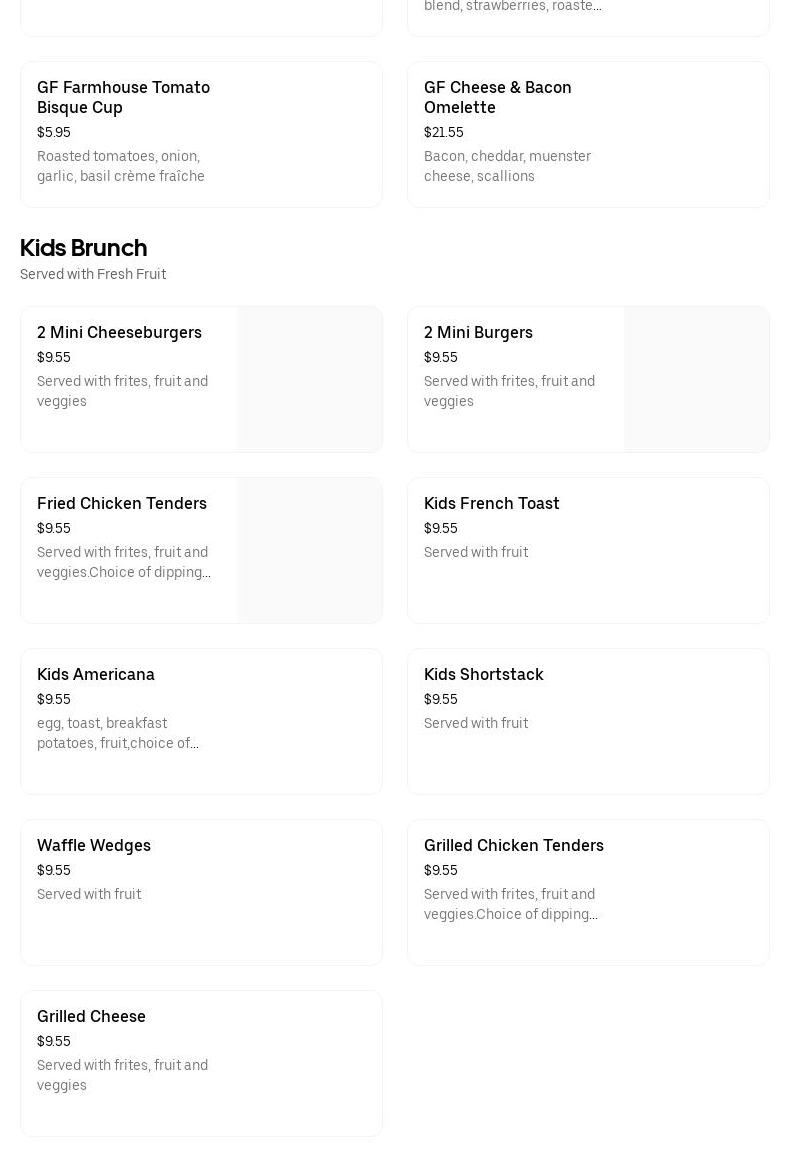Open the 2 Mini Cheeseburgers image thumbnail

click(309, 379)
